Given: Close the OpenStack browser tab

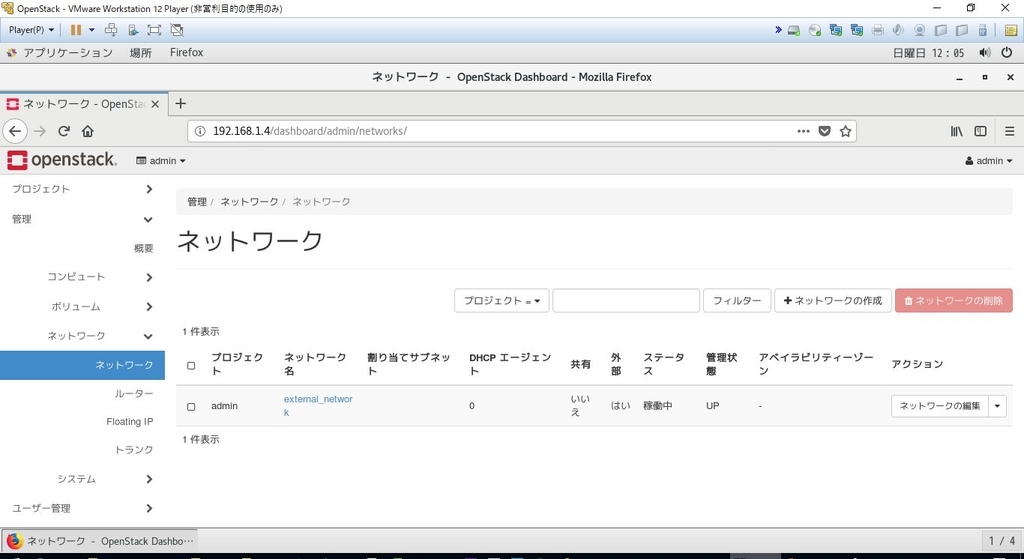Looking at the screenshot, I should (155, 104).
